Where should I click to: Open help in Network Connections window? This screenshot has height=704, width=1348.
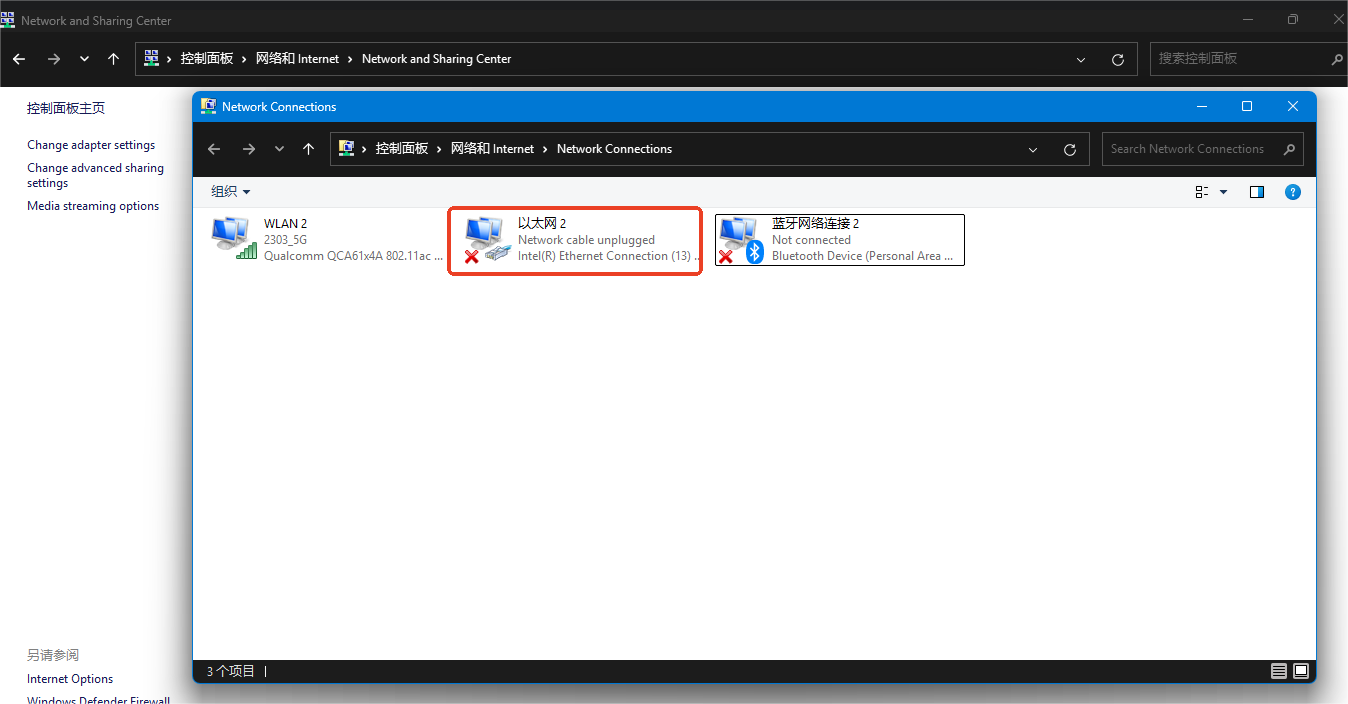[1292, 192]
